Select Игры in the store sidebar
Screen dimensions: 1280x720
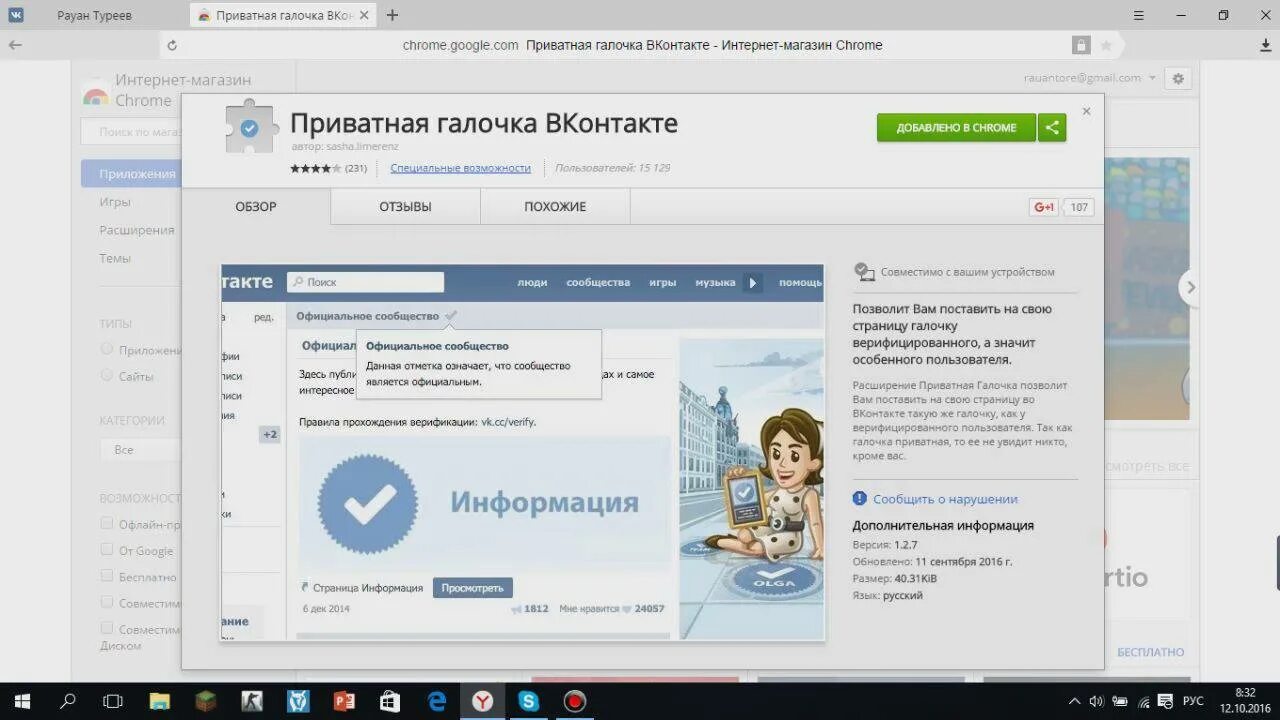pos(115,202)
